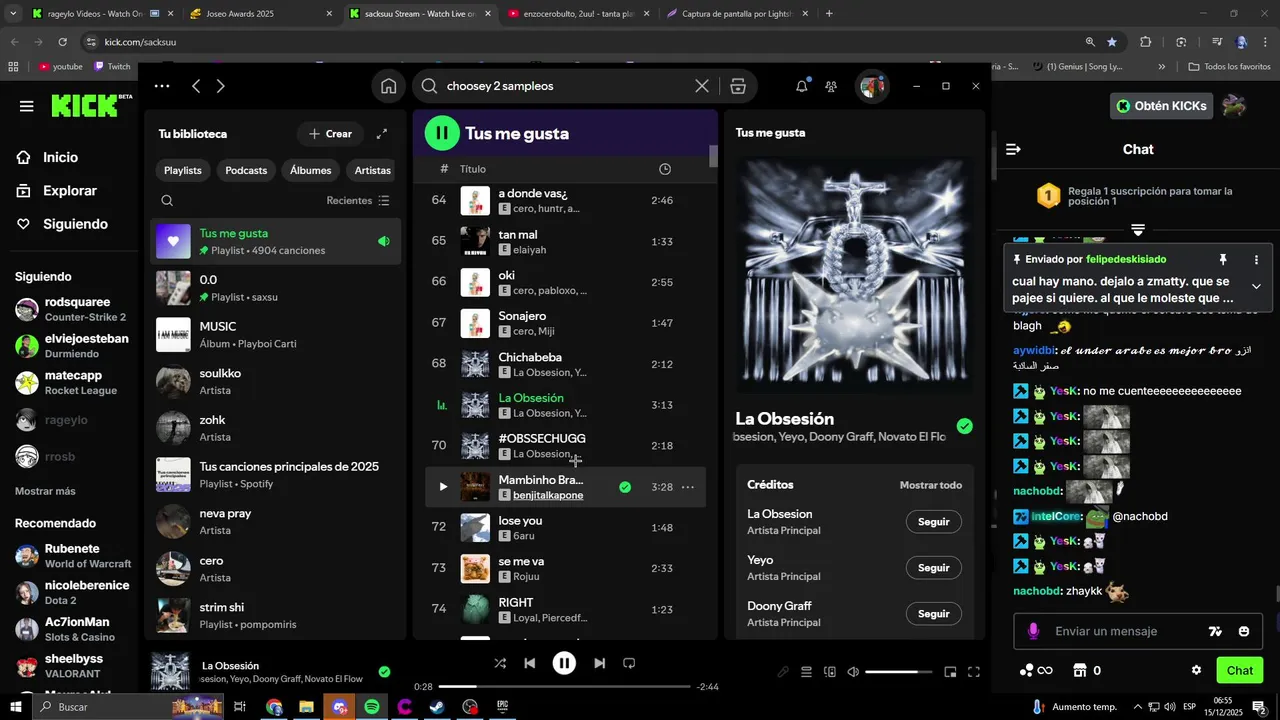1280x720 pixels.
Task: Go forward in Spotify navigation
Action: point(221,86)
